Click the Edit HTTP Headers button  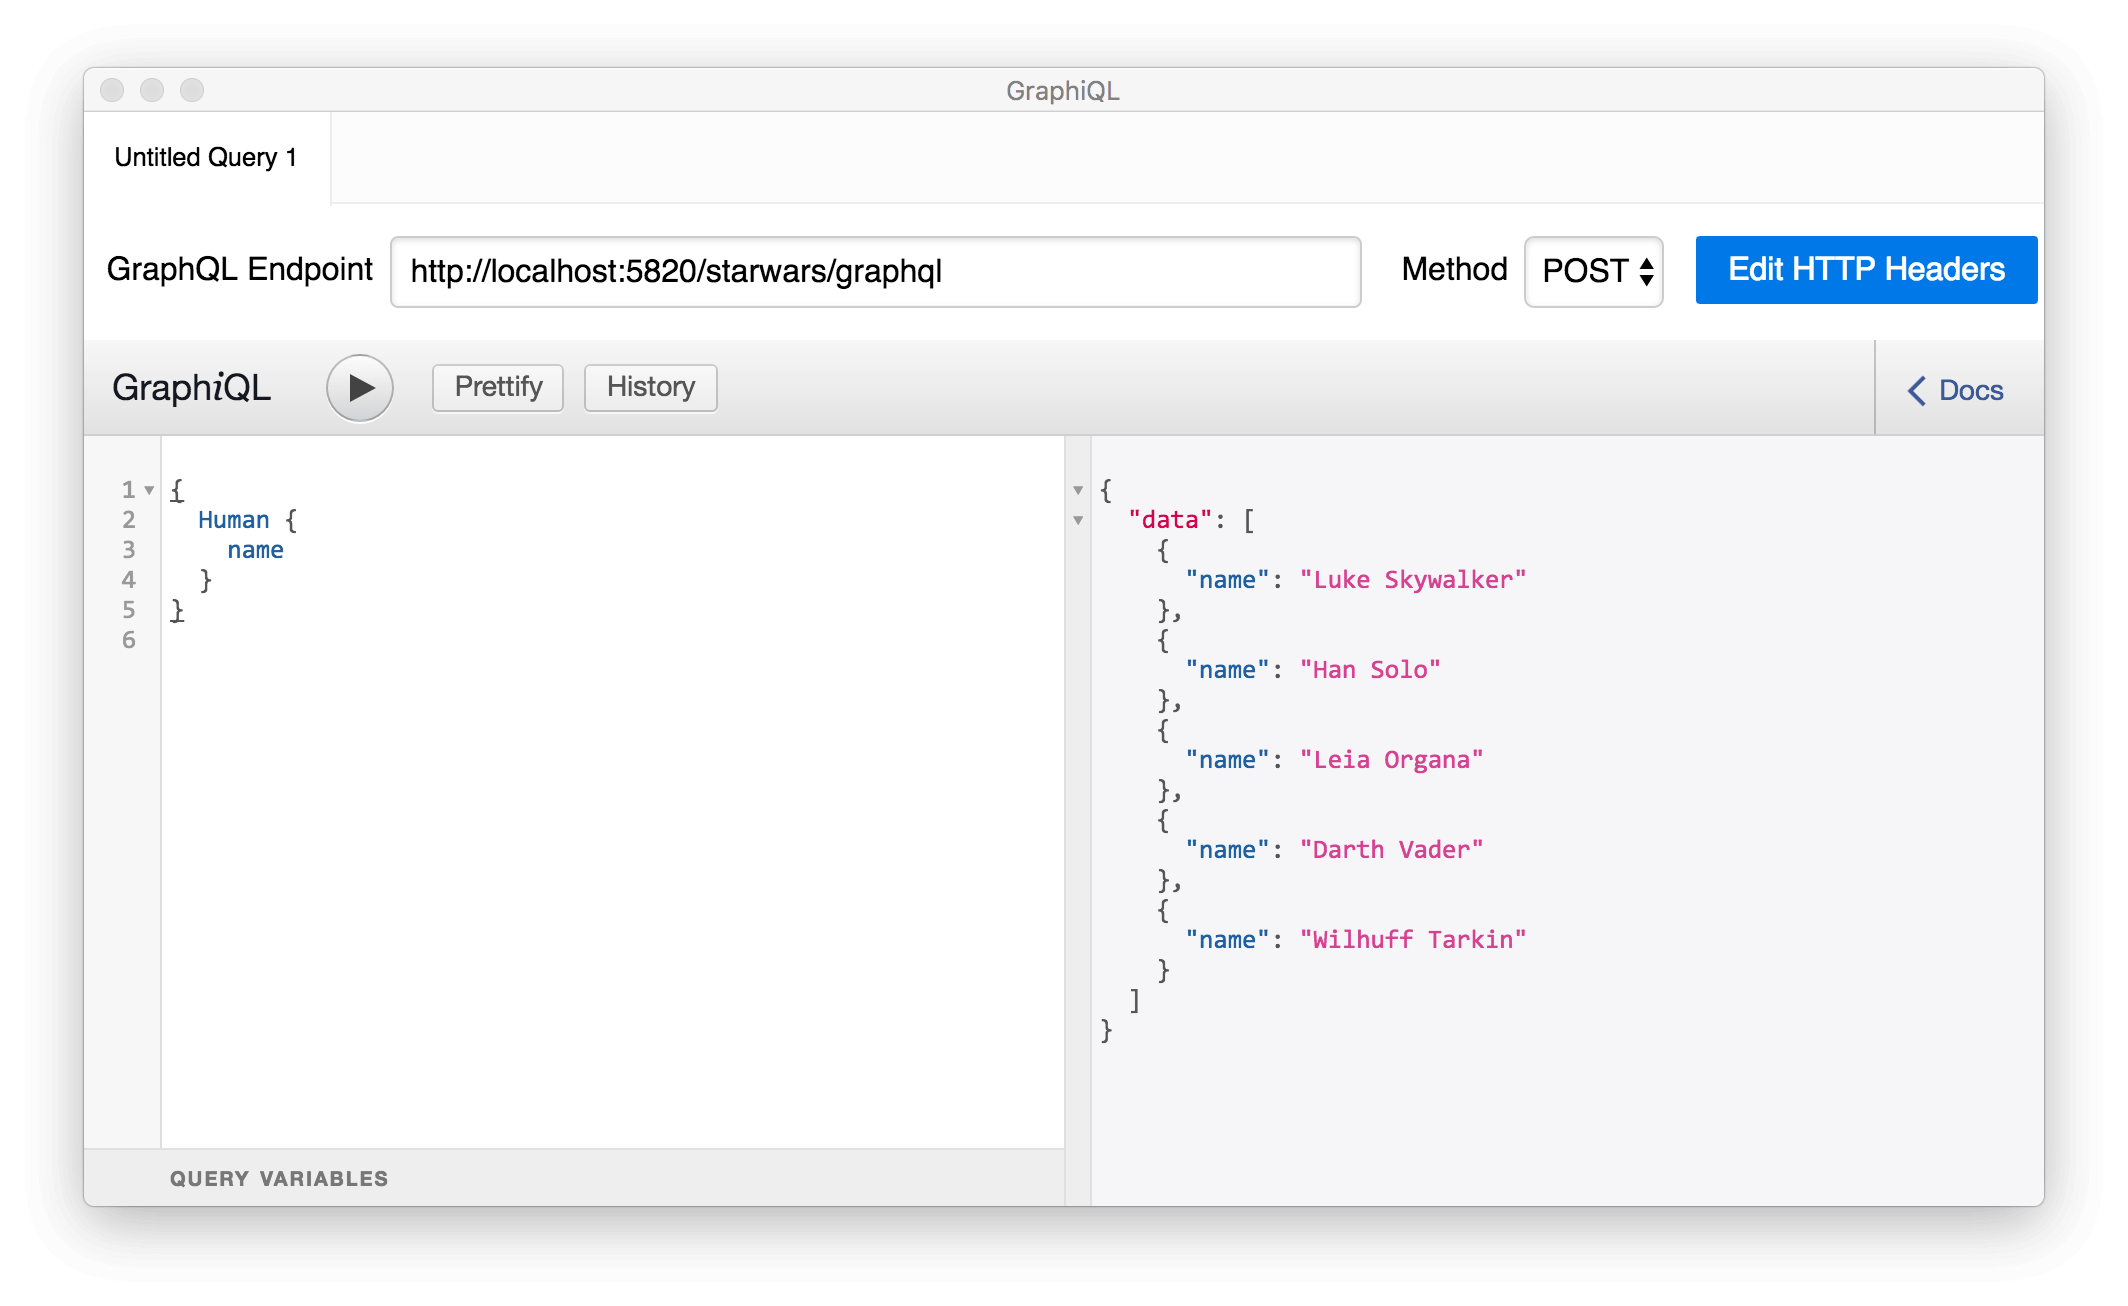(1864, 269)
